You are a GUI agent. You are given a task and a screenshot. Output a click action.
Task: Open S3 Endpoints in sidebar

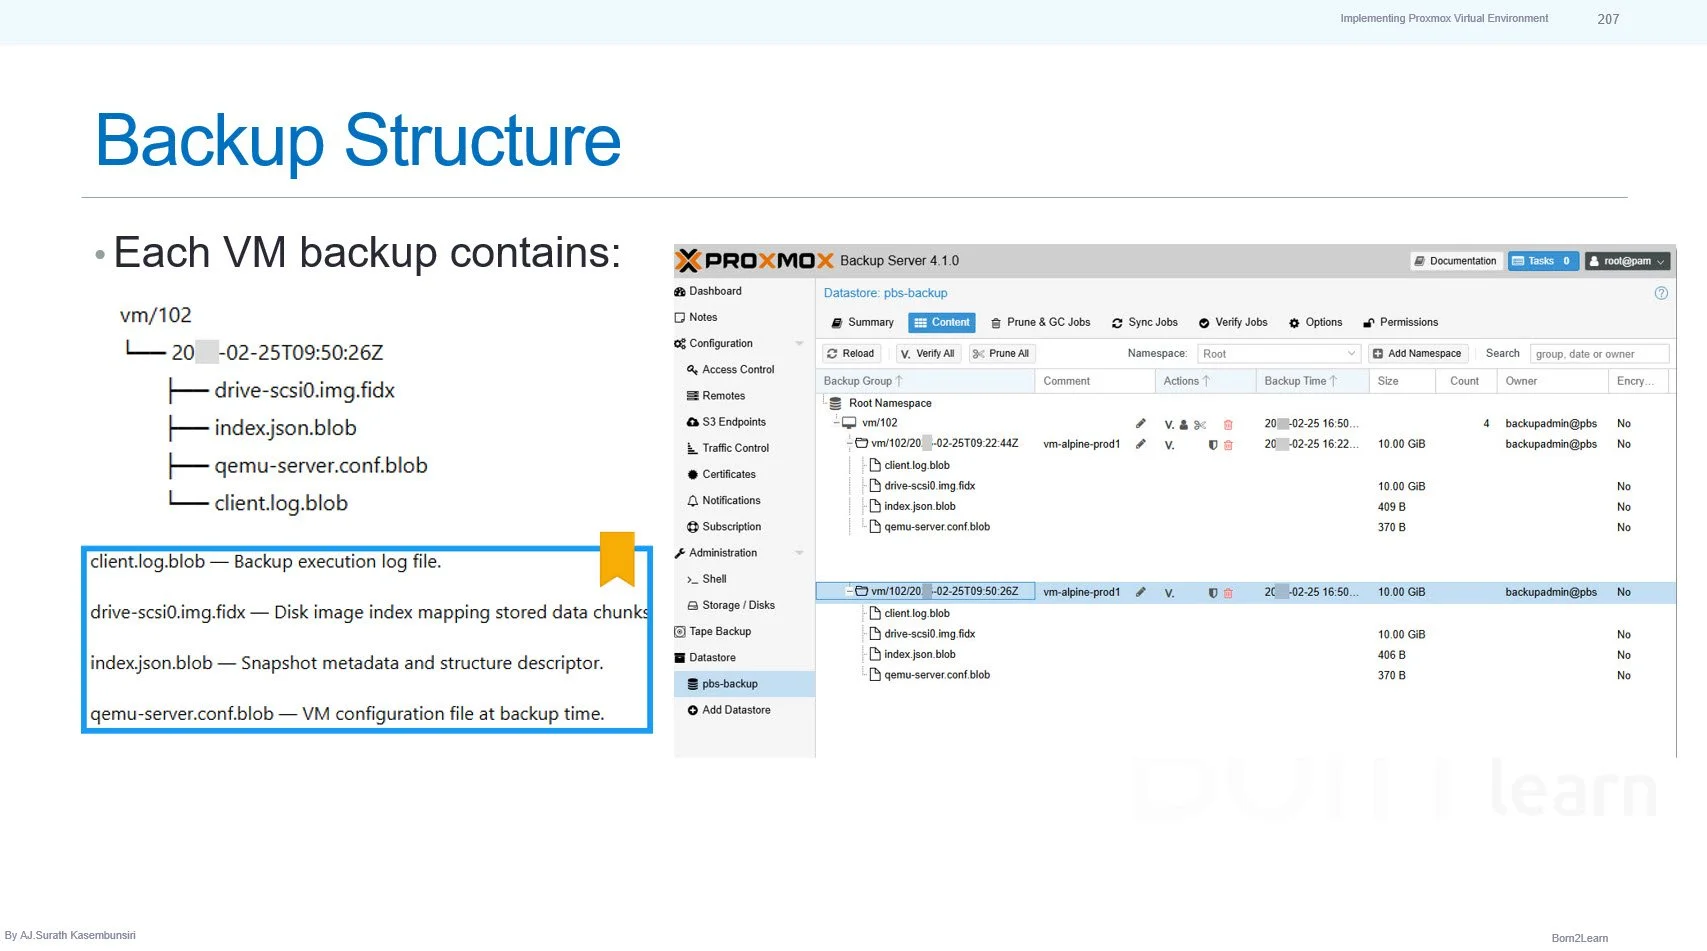pos(726,422)
